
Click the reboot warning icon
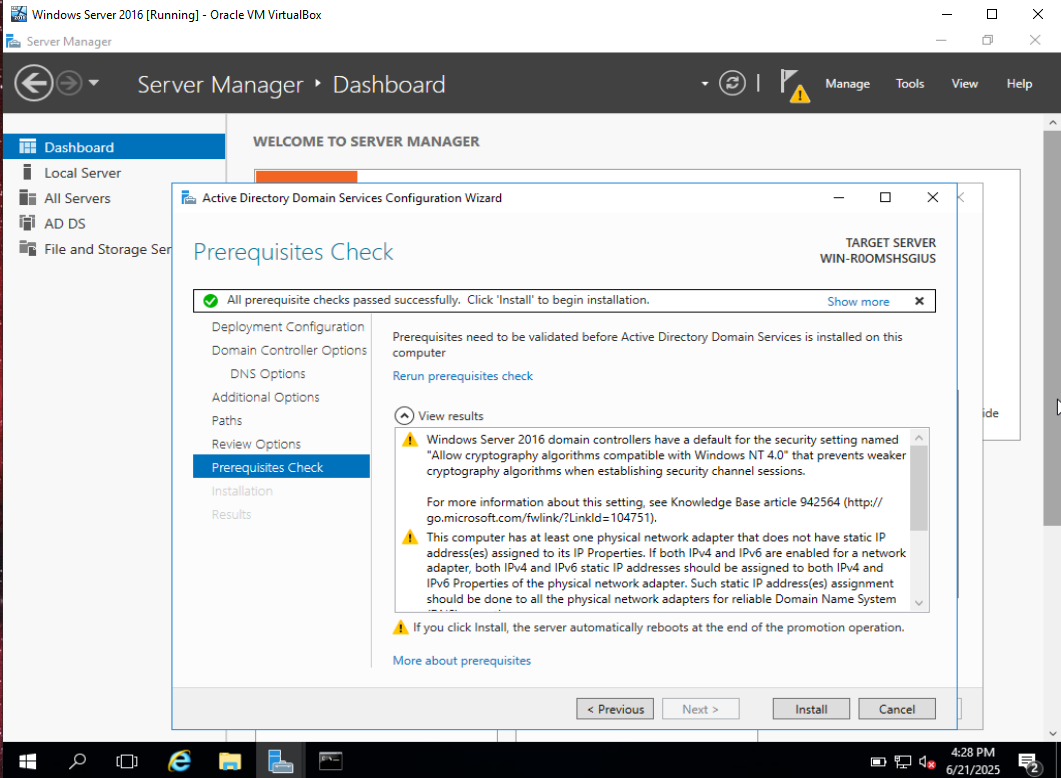(401, 627)
